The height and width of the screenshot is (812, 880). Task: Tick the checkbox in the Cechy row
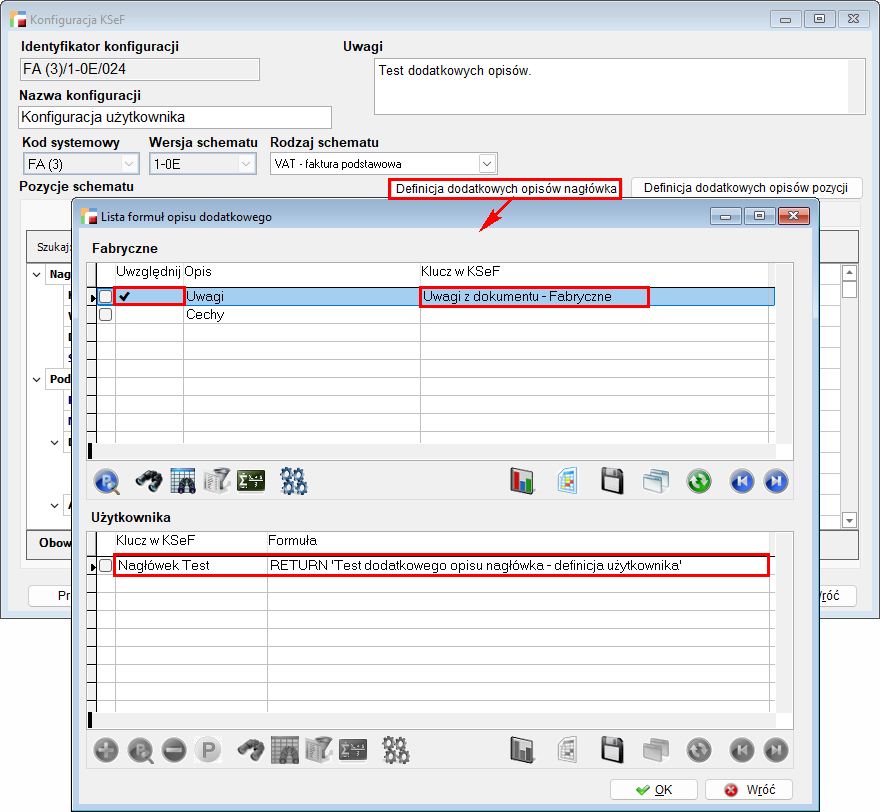point(105,314)
